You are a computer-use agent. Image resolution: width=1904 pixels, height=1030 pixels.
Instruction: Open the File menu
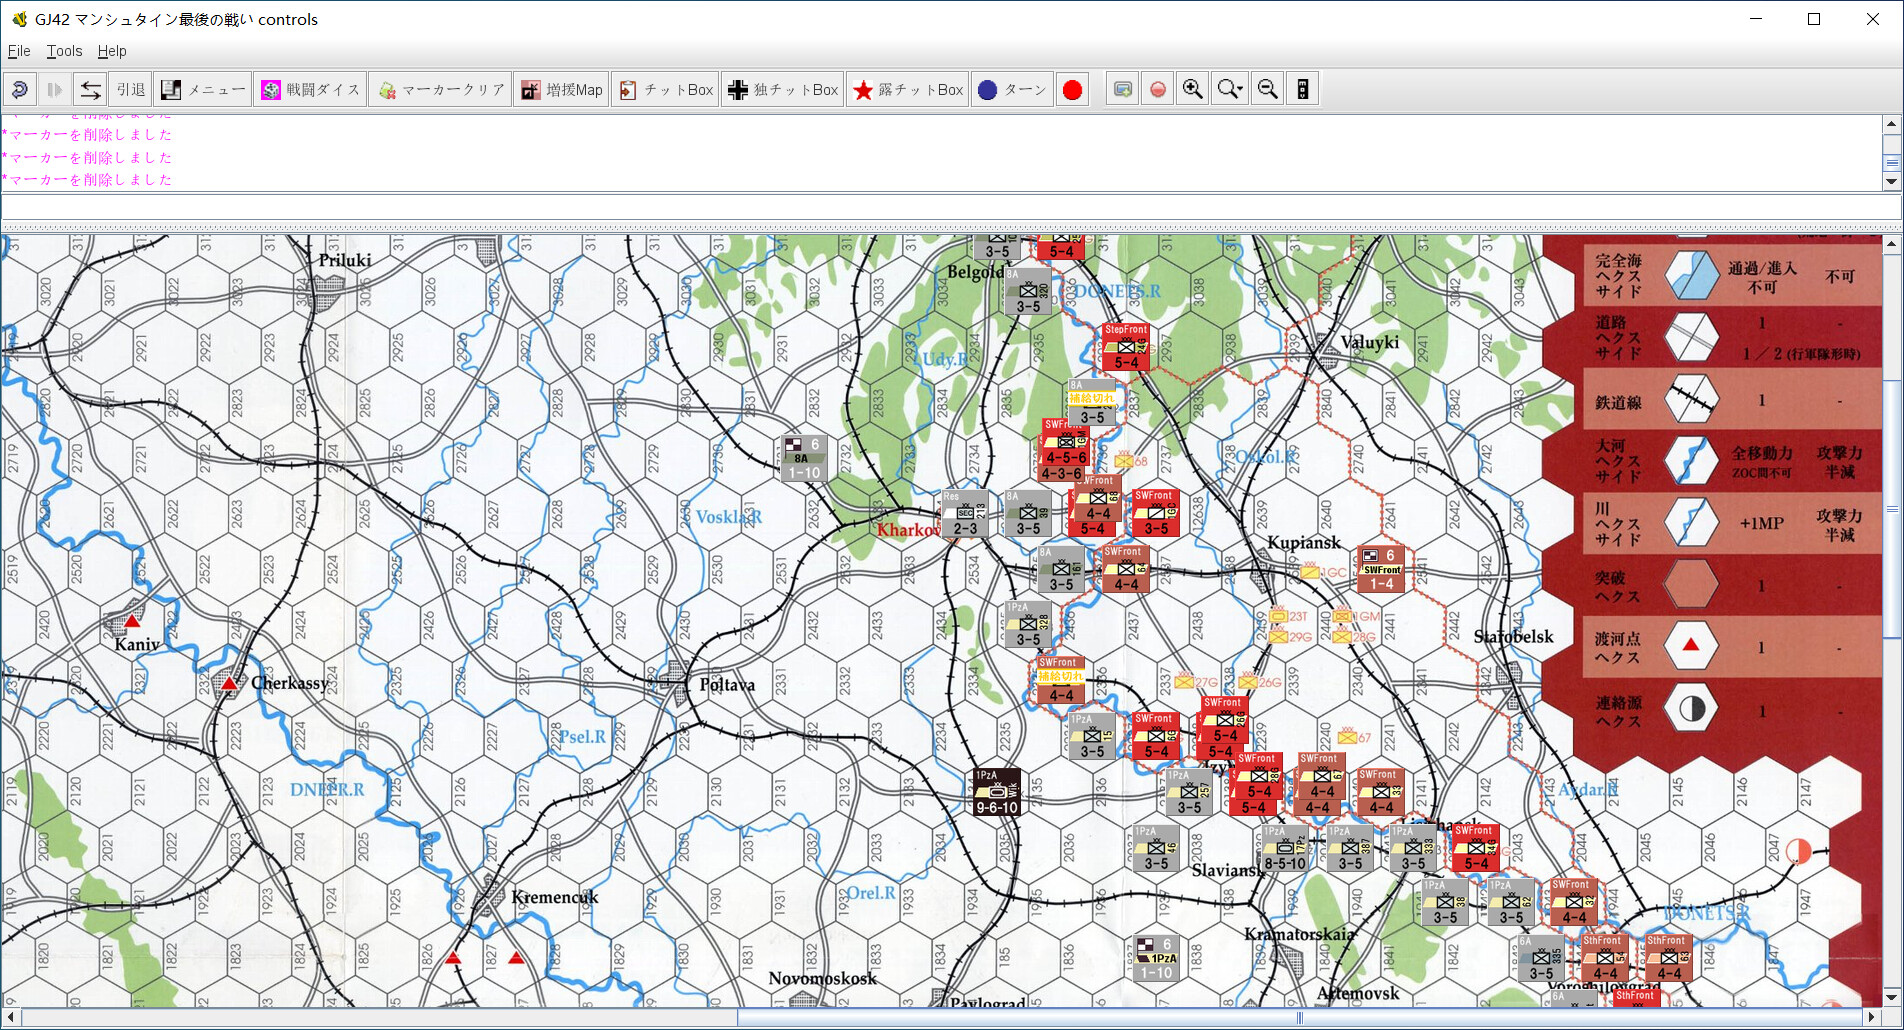tap(19, 51)
